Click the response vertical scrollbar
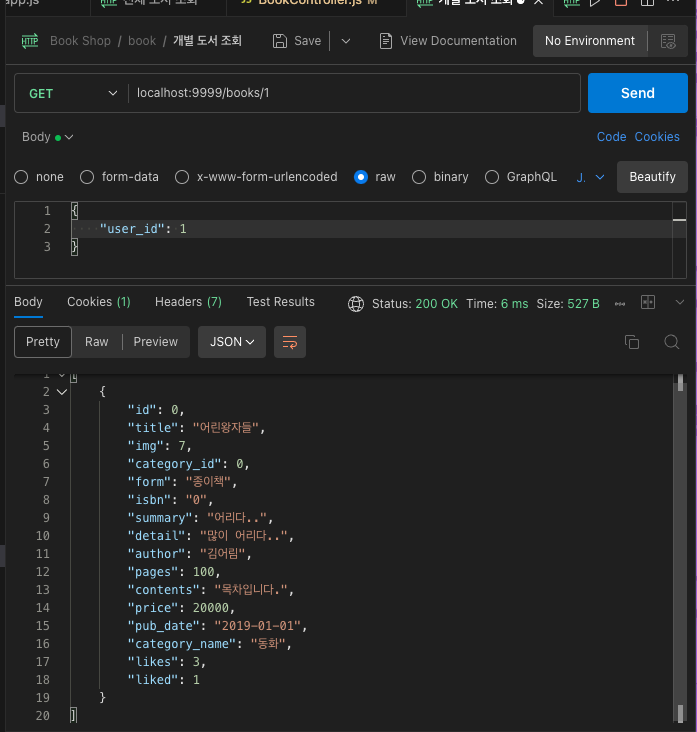The width and height of the screenshot is (697, 732). (x=680, y=549)
